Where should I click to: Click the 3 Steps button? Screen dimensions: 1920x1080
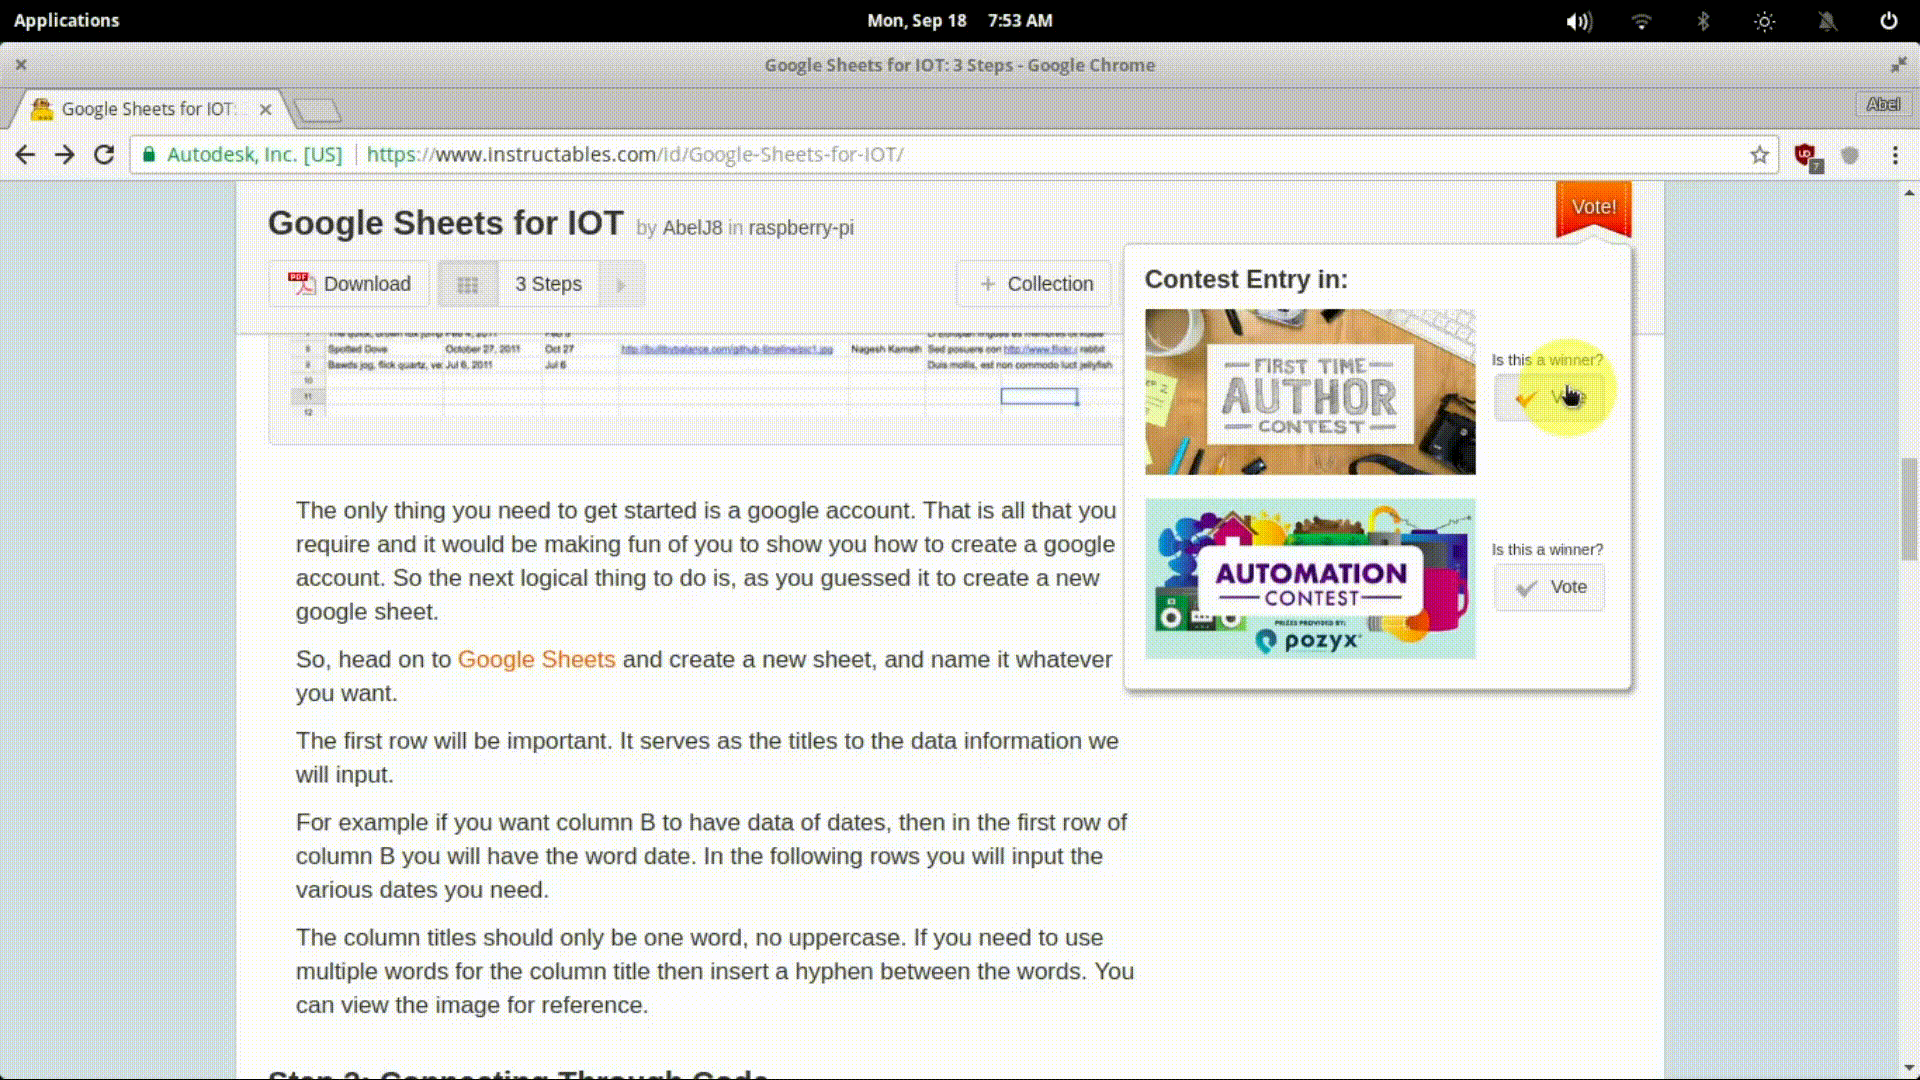click(548, 284)
